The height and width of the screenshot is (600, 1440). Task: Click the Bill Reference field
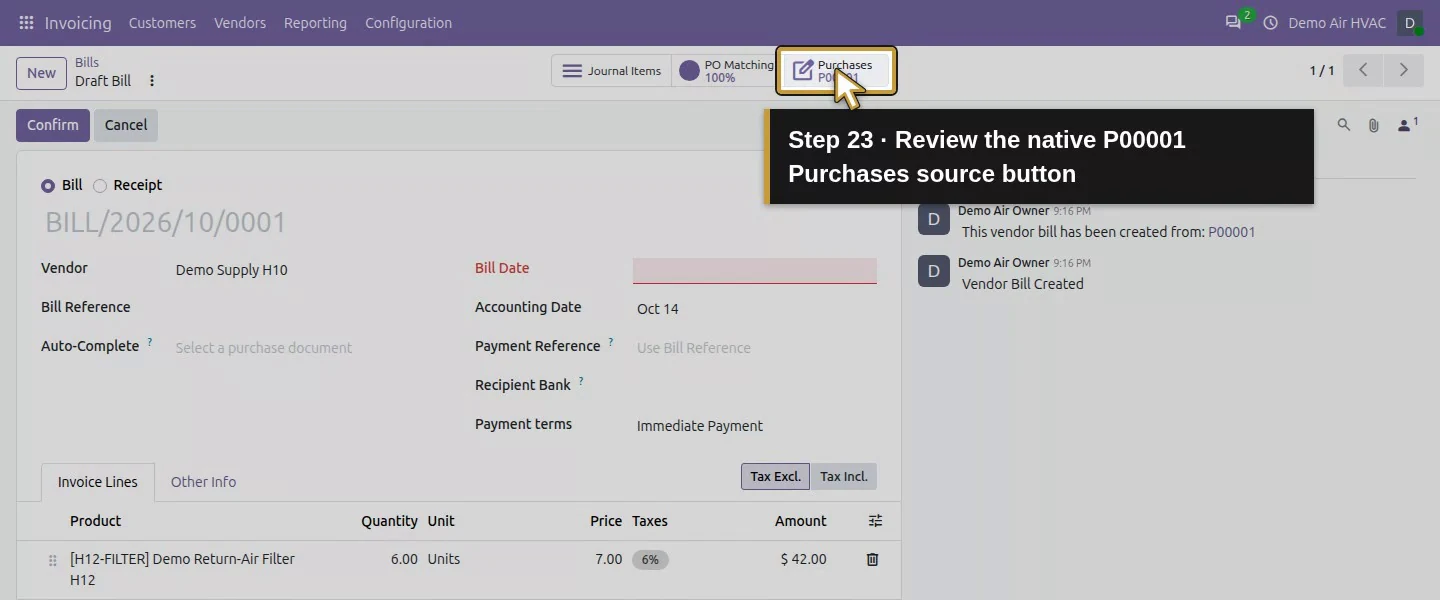306,309
